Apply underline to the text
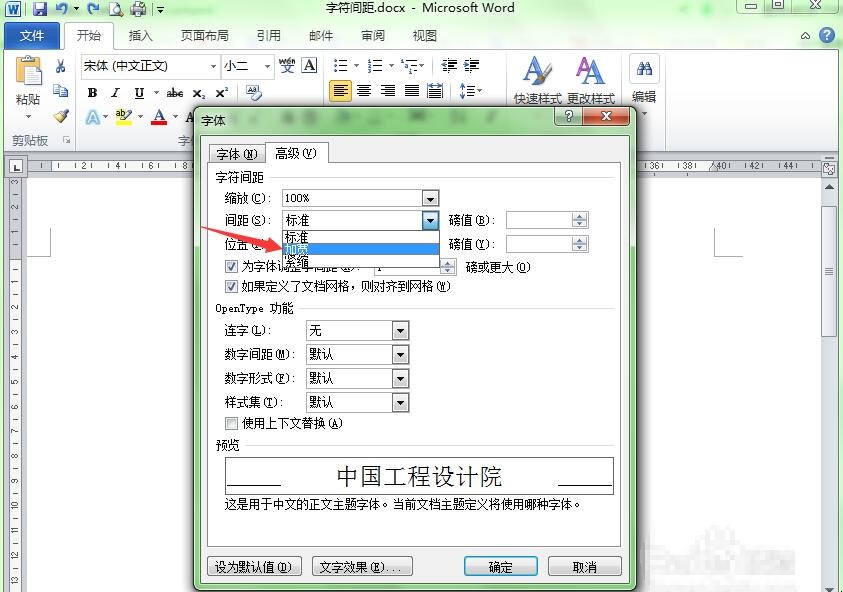Viewport: 843px width, 592px height. coord(138,92)
